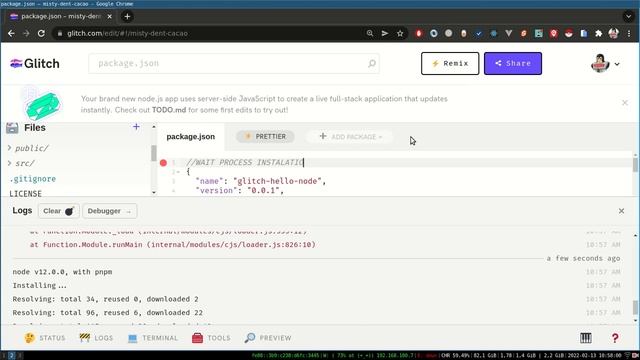Bookmark the page with the star icon
The width and height of the screenshot is (640, 360).
coord(400,33)
